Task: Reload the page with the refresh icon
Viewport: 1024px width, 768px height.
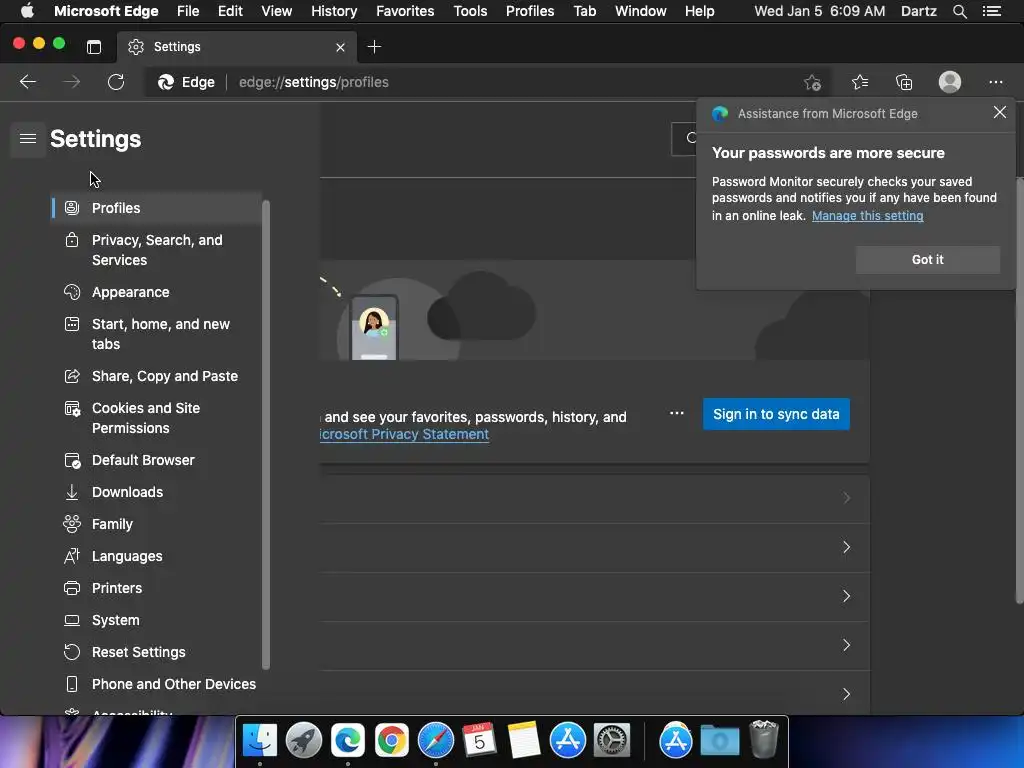Action: click(x=116, y=82)
